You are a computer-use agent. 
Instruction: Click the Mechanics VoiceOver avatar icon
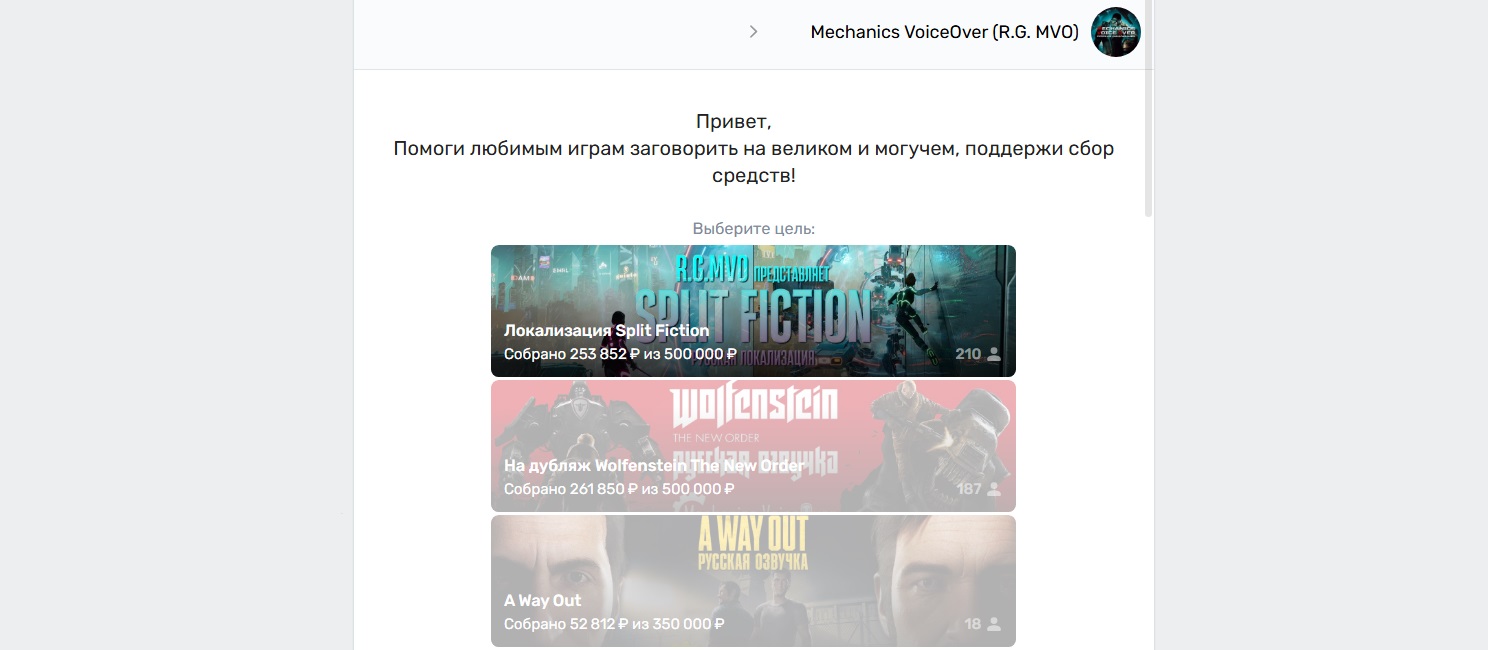coord(1115,32)
